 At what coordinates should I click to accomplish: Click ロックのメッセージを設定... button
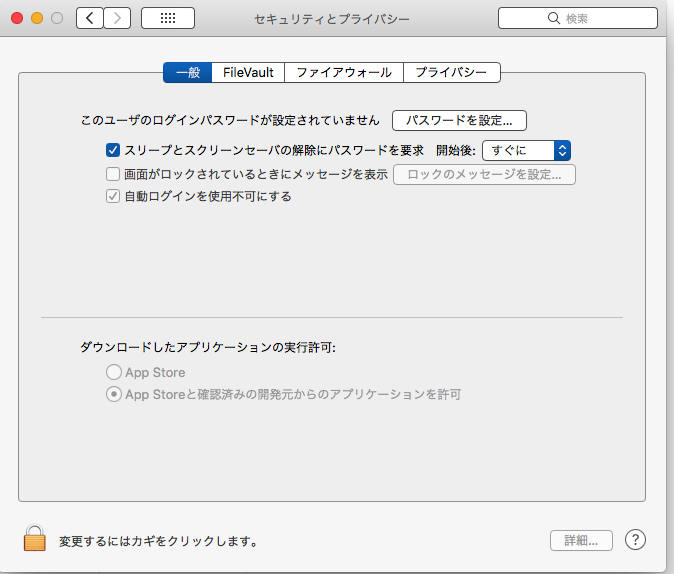(484, 175)
